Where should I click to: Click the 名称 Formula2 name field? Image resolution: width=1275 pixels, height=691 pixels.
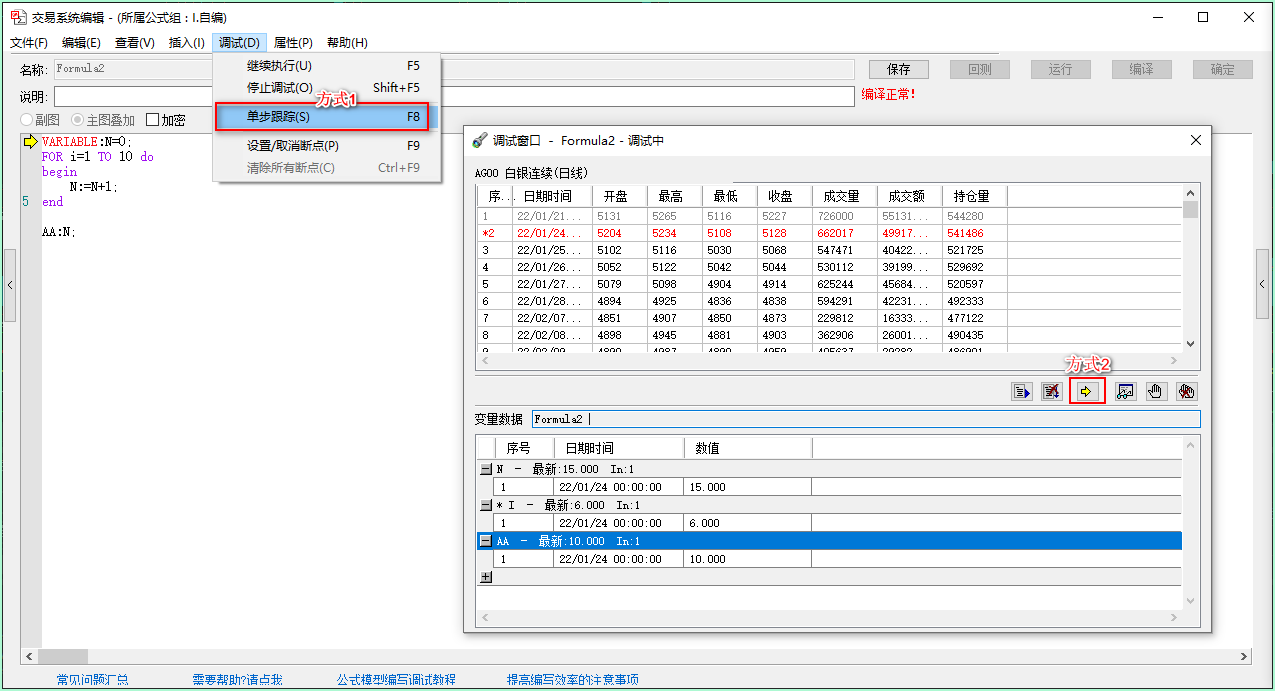click(454, 69)
